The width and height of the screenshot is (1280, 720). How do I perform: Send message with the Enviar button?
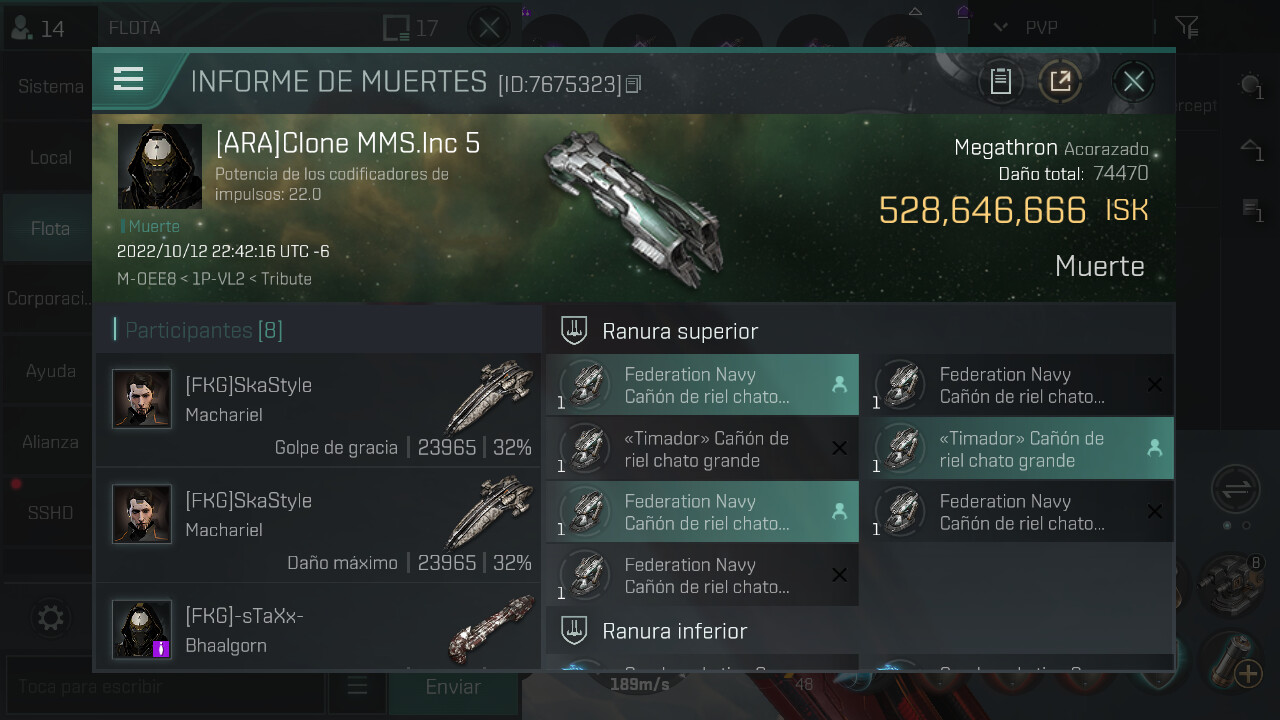tap(453, 686)
